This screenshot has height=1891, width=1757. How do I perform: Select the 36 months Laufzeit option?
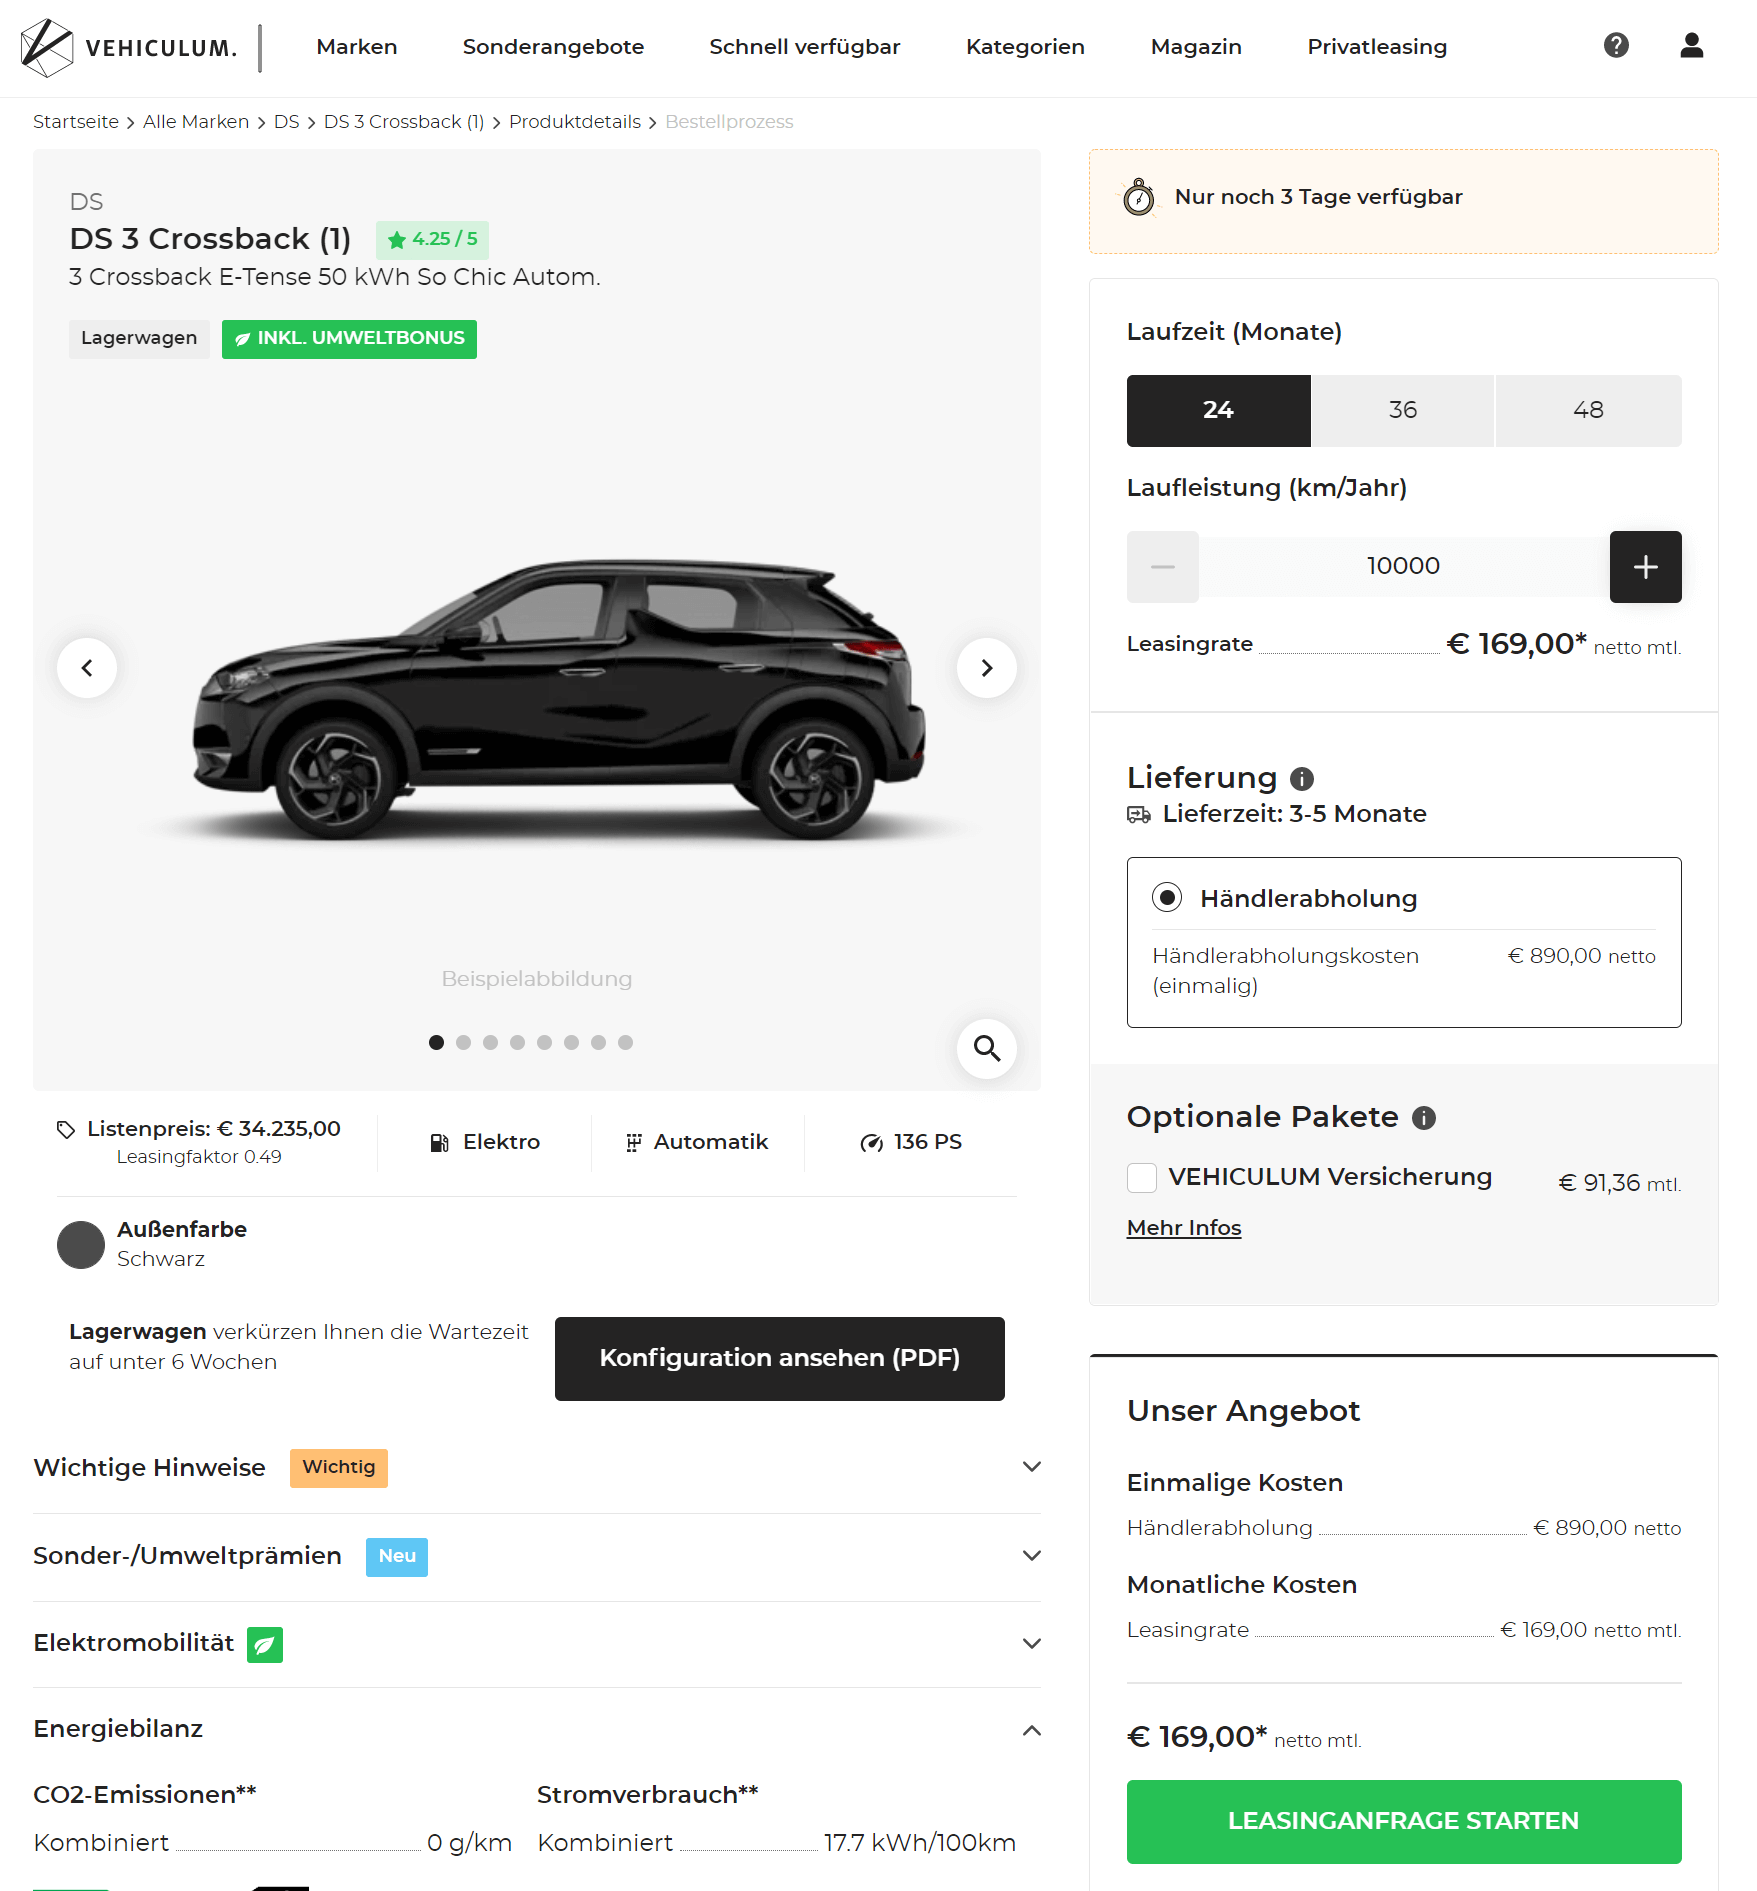1402,410
